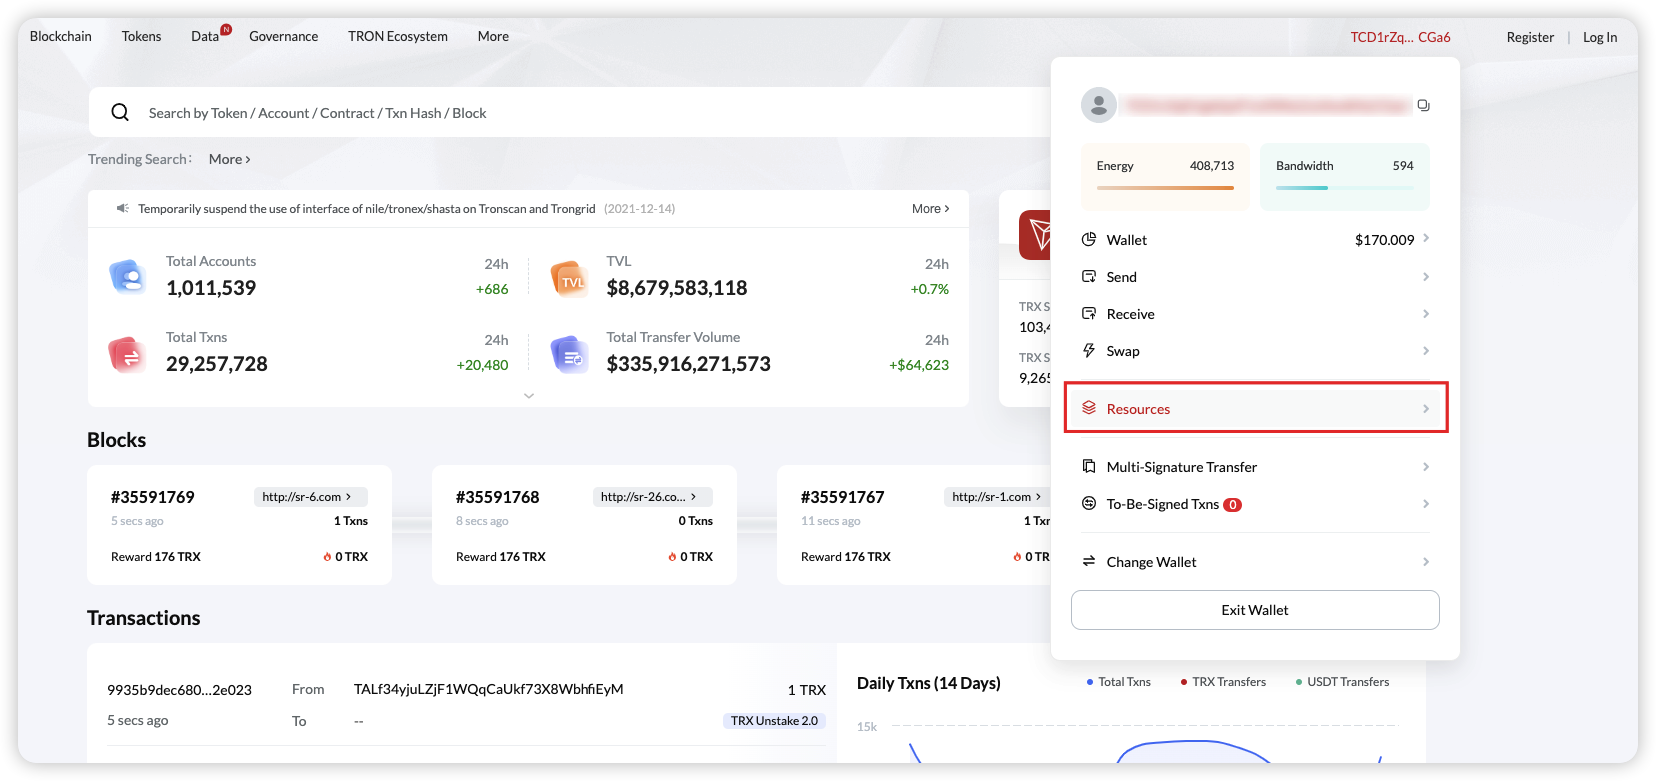Click the http://sr-6.com producer tag
Screen dimensions: 1656x781
click(x=310, y=496)
